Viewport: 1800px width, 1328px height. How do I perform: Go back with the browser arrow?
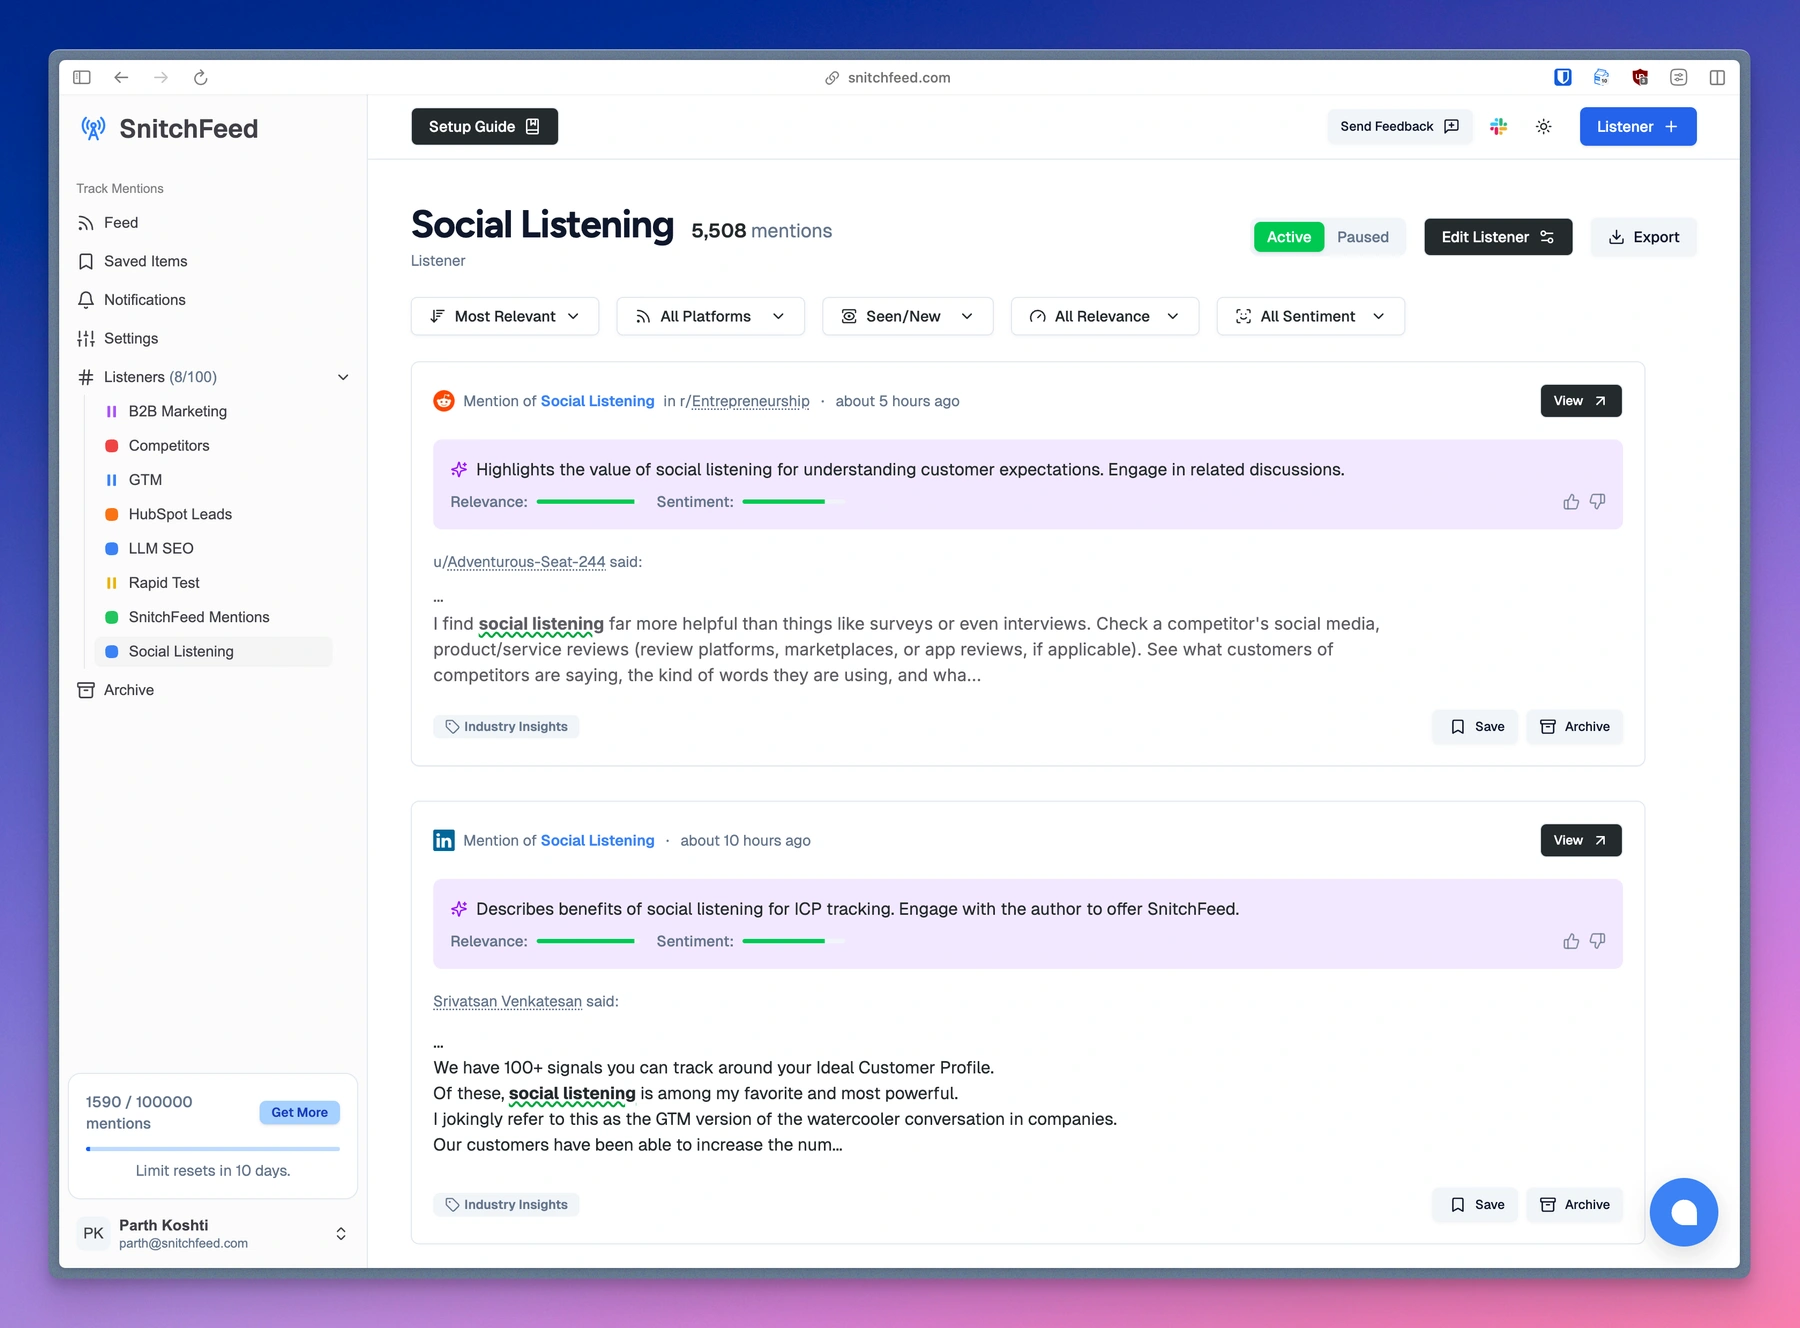[121, 77]
